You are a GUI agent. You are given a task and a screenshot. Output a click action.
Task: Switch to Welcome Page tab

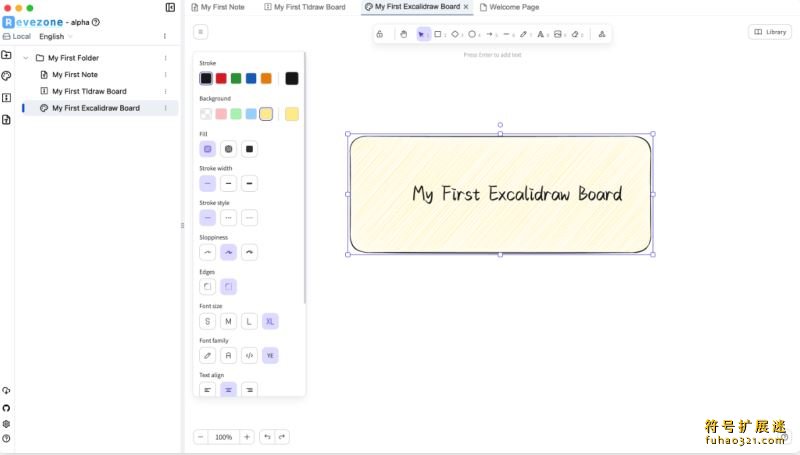click(x=509, y=7)
